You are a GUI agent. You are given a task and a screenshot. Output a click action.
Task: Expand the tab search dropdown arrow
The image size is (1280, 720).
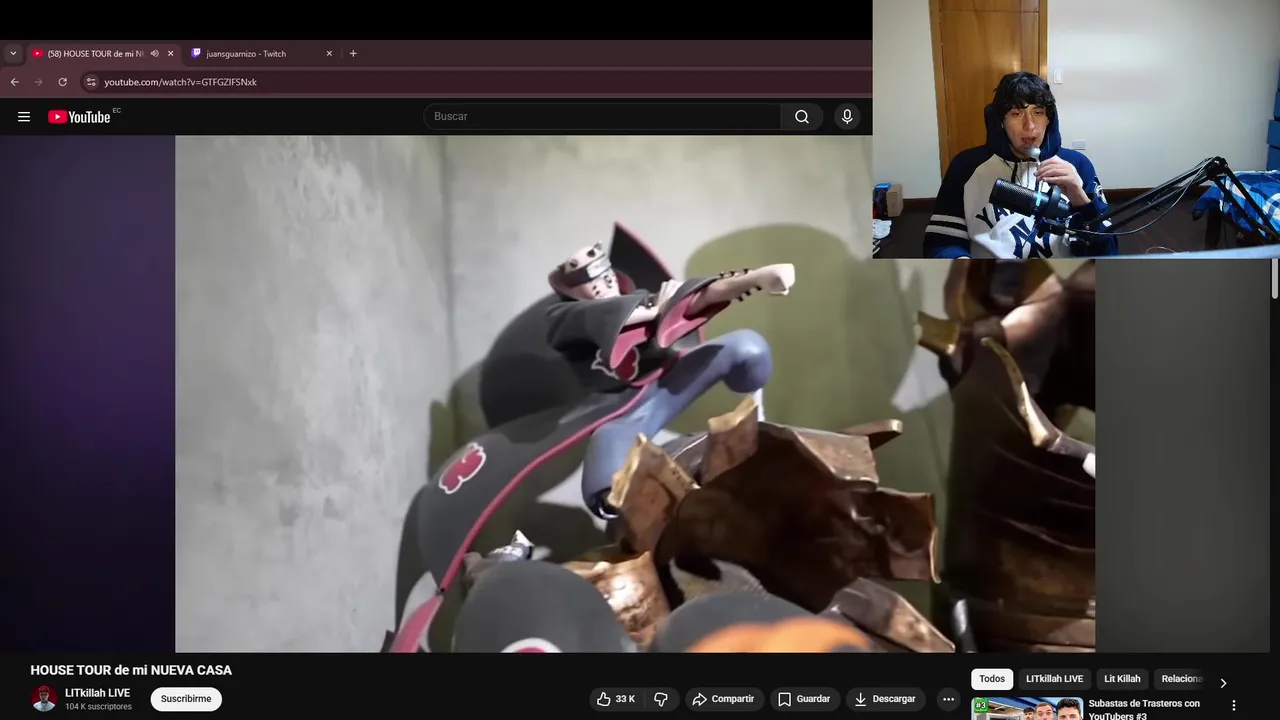[13, 54]
